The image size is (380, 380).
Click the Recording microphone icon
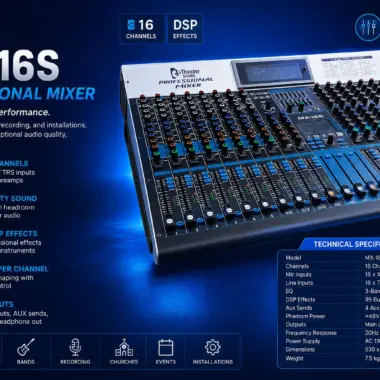tap(75, 347)
